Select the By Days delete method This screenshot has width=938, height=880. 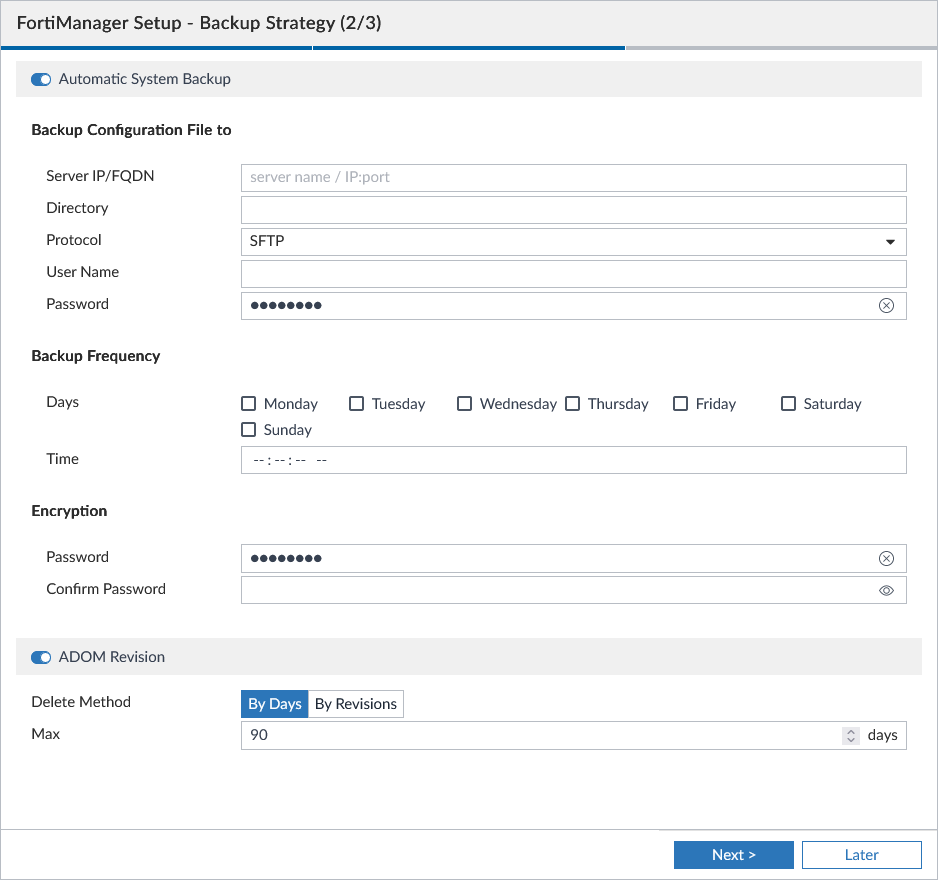pos(274,703)
